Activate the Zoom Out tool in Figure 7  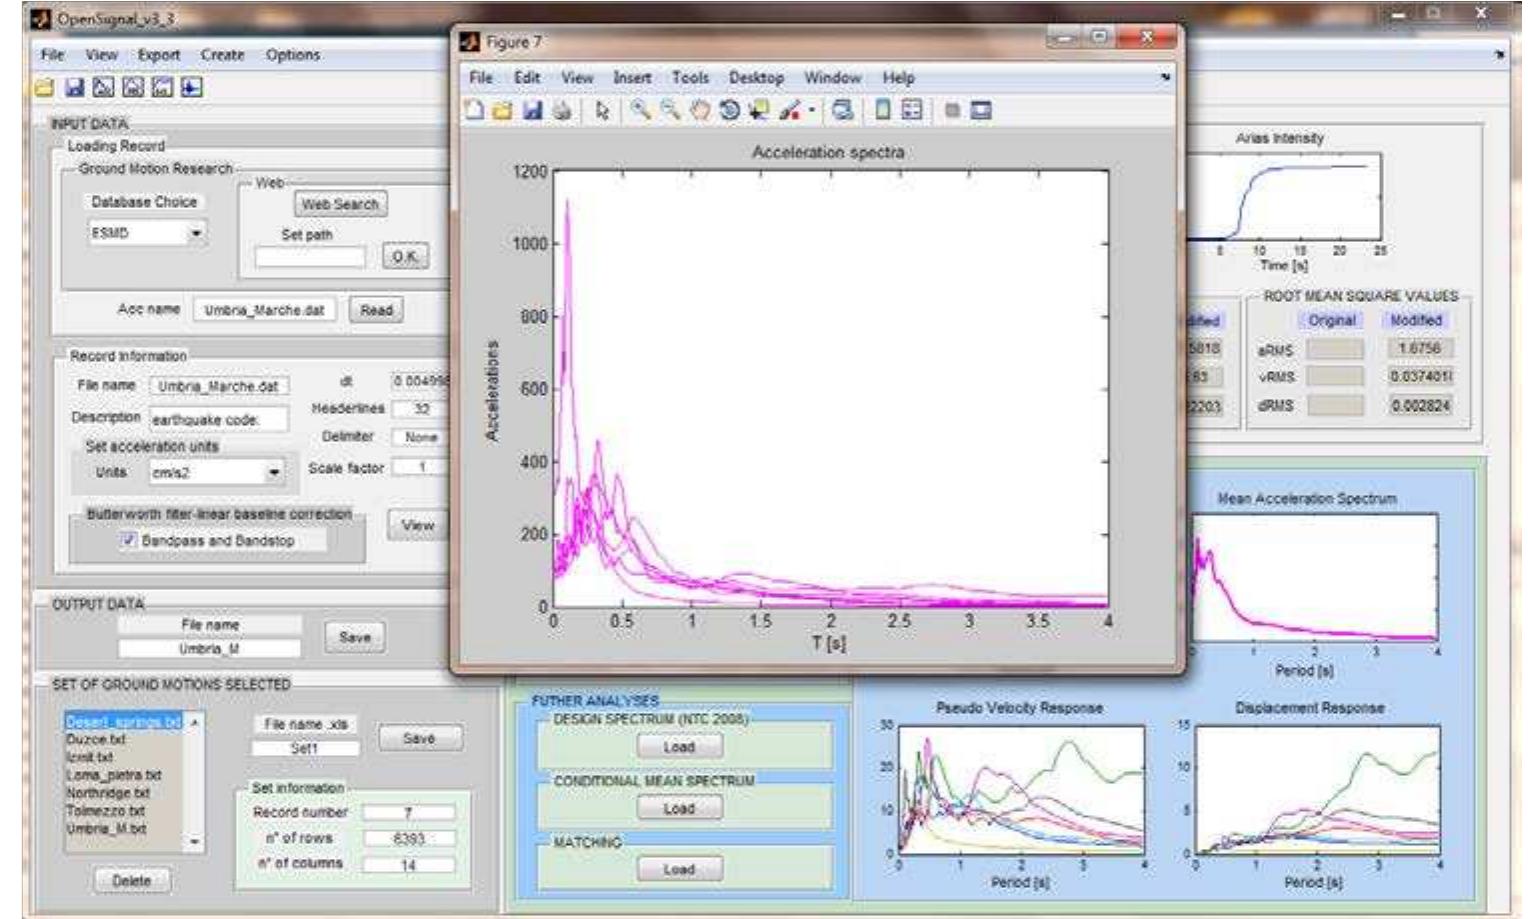pos(670,111)
